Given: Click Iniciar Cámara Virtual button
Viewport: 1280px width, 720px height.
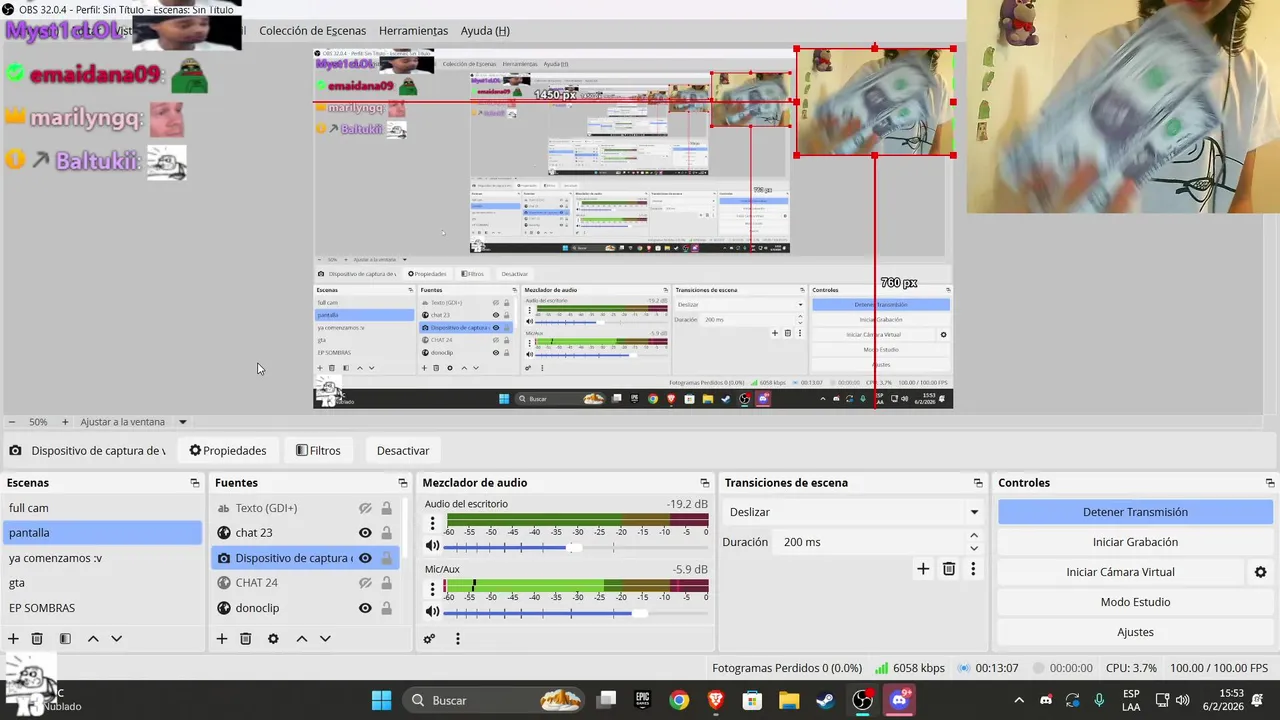Looking at the screenshot, I should tap(1120, 572).
